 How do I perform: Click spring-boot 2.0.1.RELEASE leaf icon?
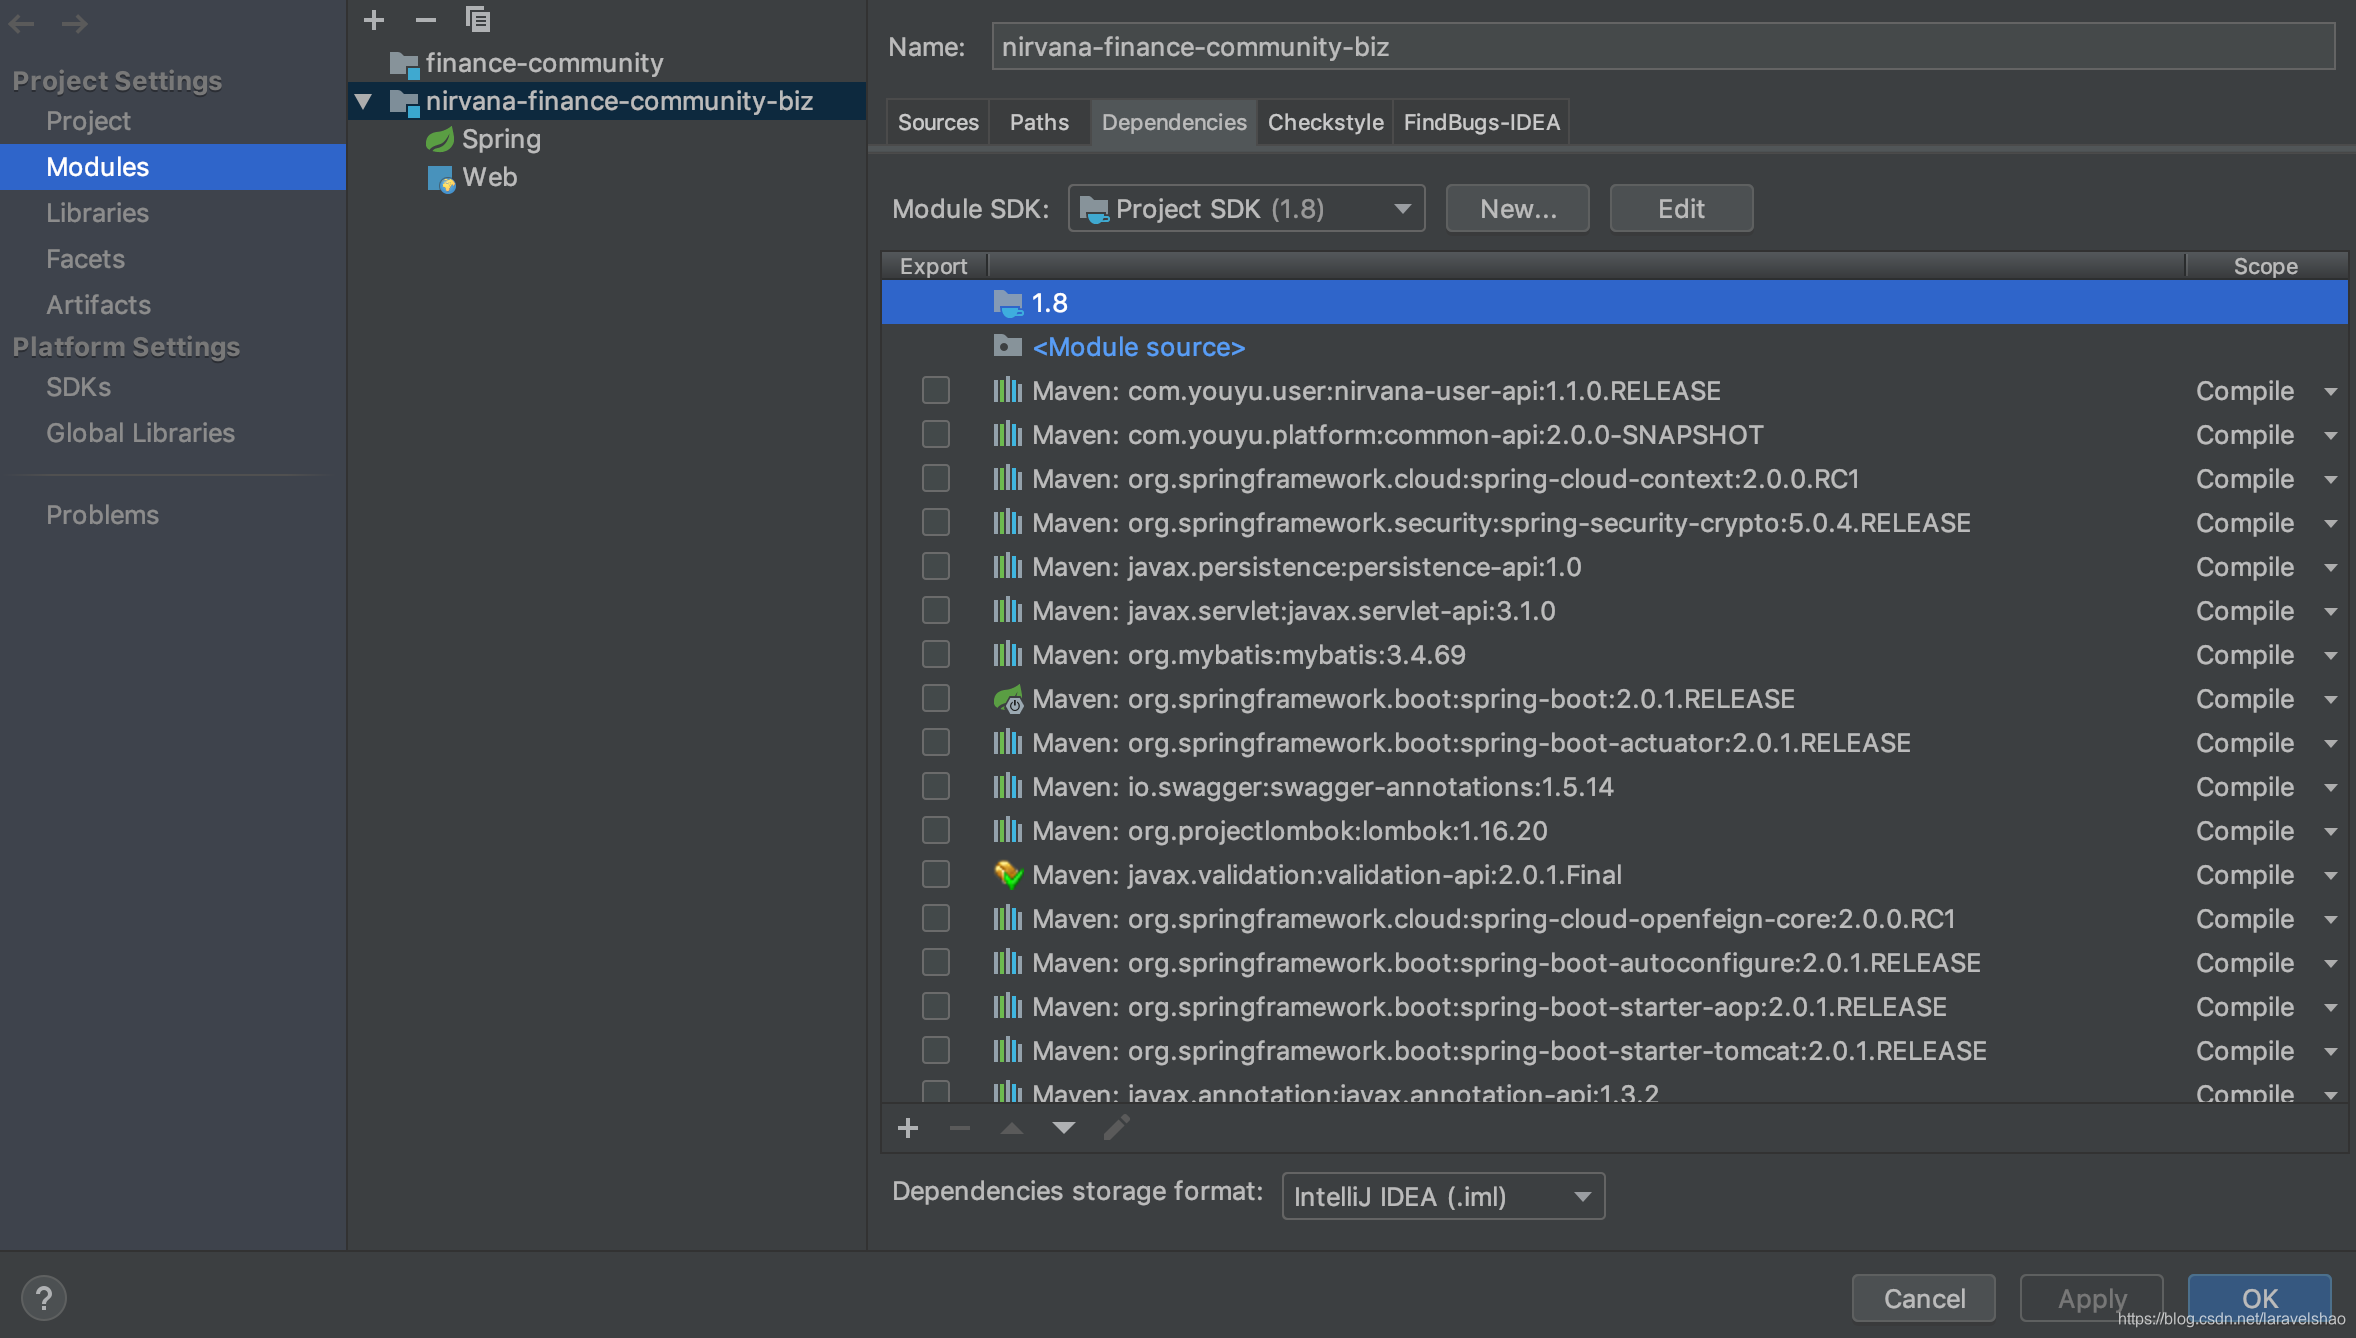[x=1008, y=698]
